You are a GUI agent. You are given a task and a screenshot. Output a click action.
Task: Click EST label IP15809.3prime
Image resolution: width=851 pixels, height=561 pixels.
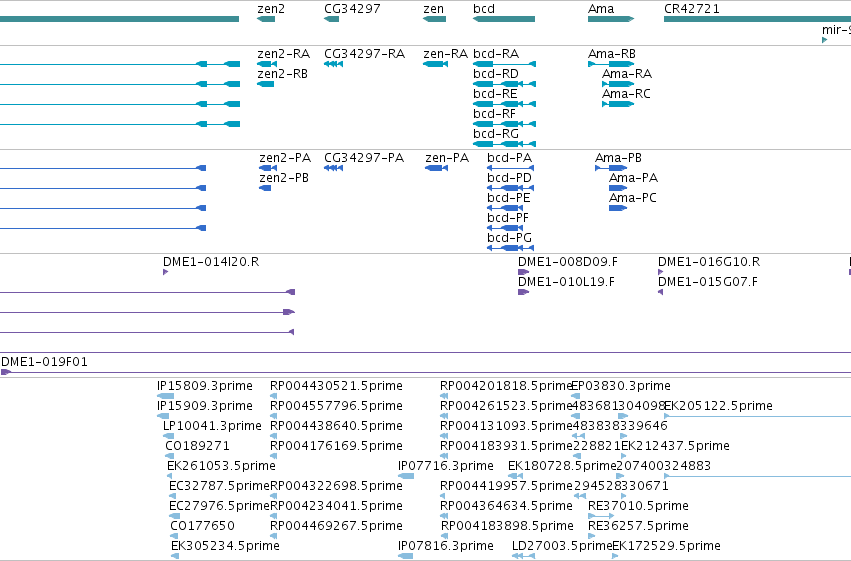(205, 386)
